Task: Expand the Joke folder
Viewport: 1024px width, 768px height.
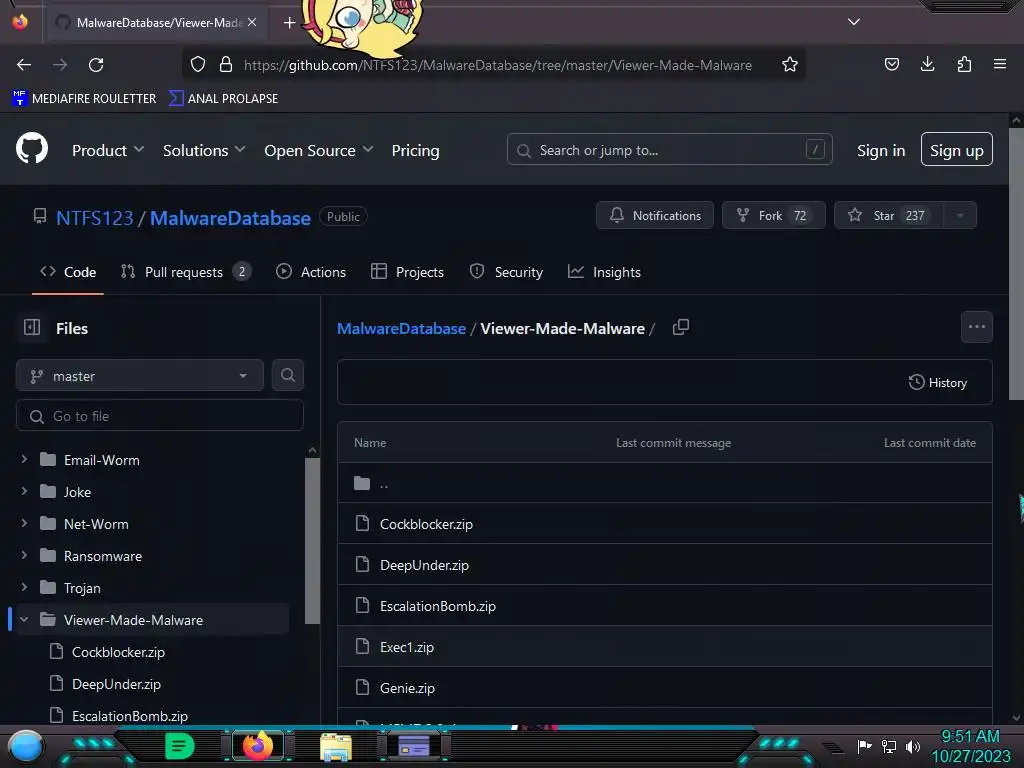Action: [24, 491]
